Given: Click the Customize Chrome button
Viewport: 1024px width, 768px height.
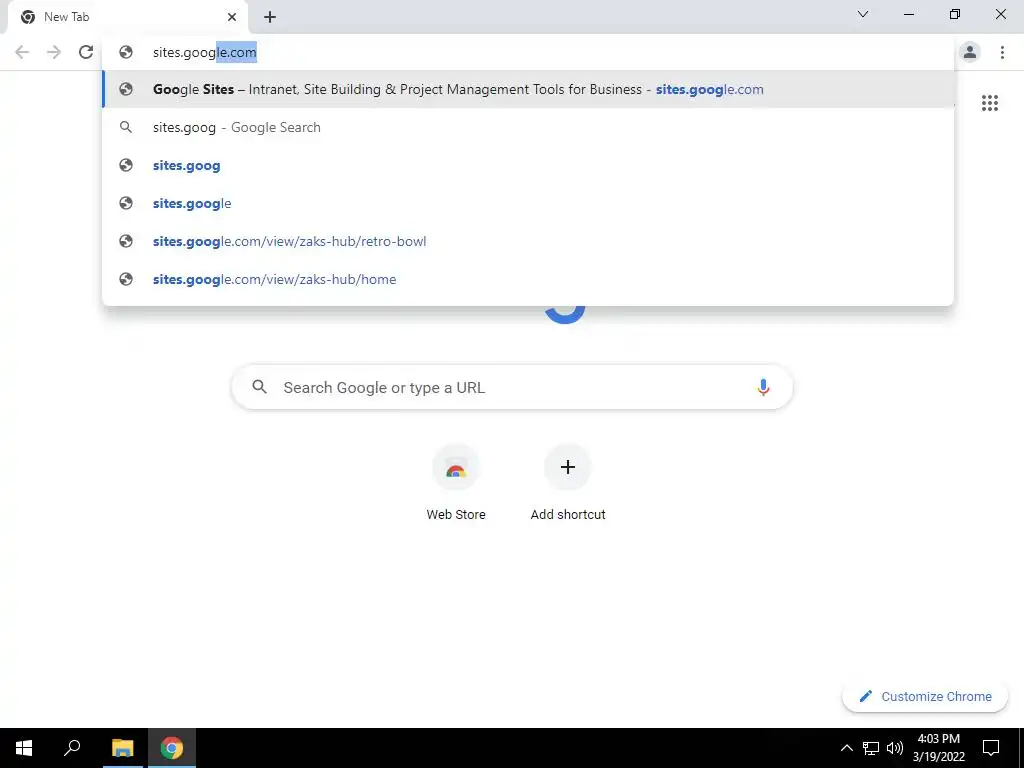Looking at the screenshot, I should point(925,696).
